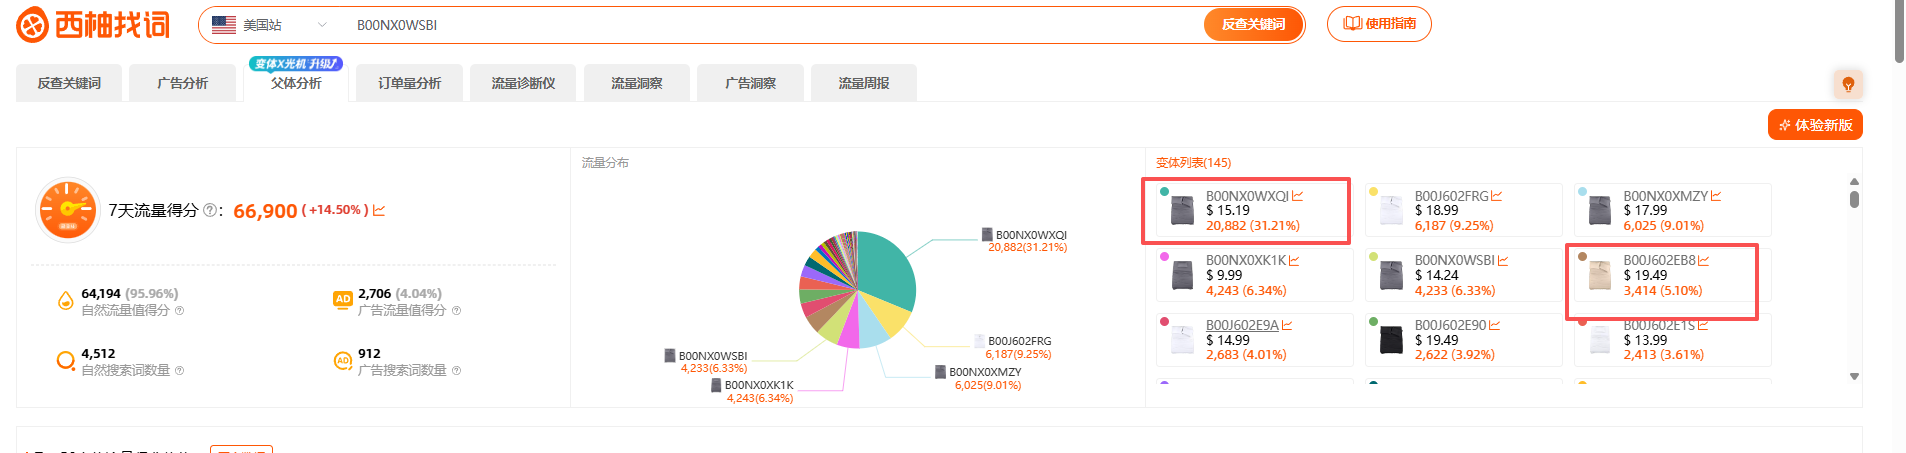The image size is (1906, 453).
Task: Click the ASIN search input field
Action: click(x=770, y=25)
